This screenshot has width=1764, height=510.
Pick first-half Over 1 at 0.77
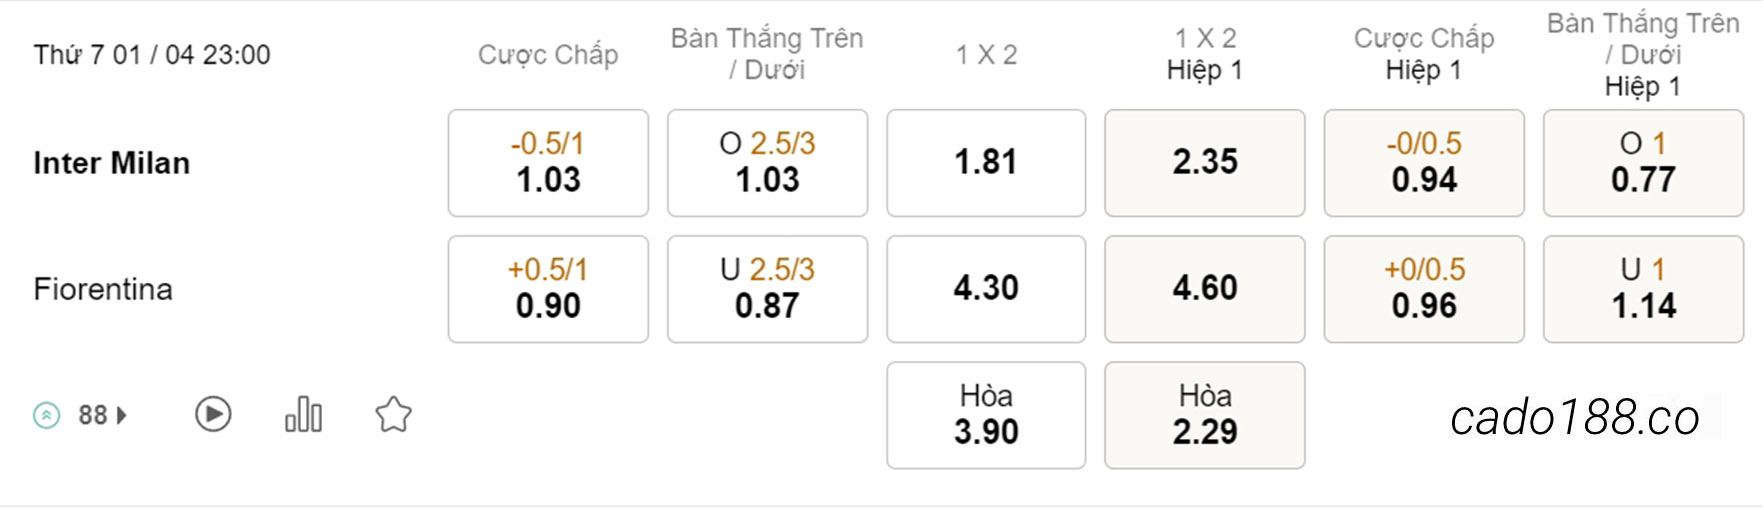pyautogui.click(x=1643, y=163)
